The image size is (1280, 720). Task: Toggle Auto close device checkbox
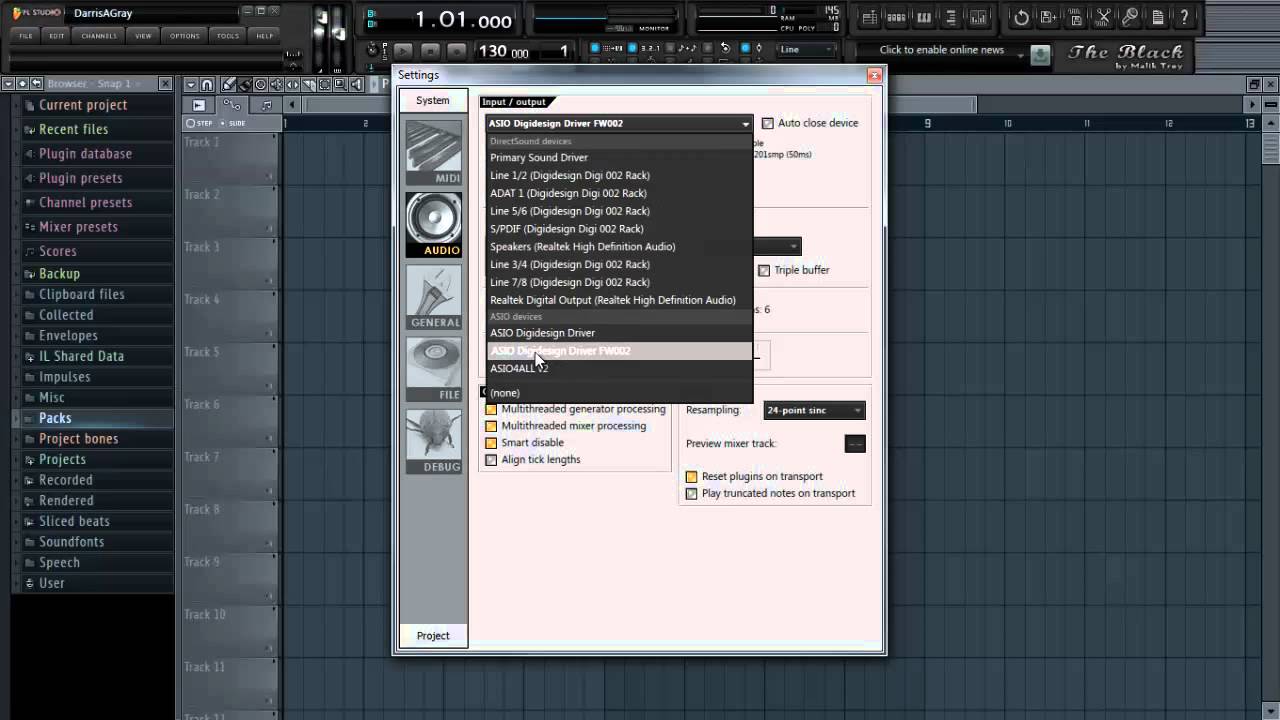pyautogui.click(x=768, y=123)
